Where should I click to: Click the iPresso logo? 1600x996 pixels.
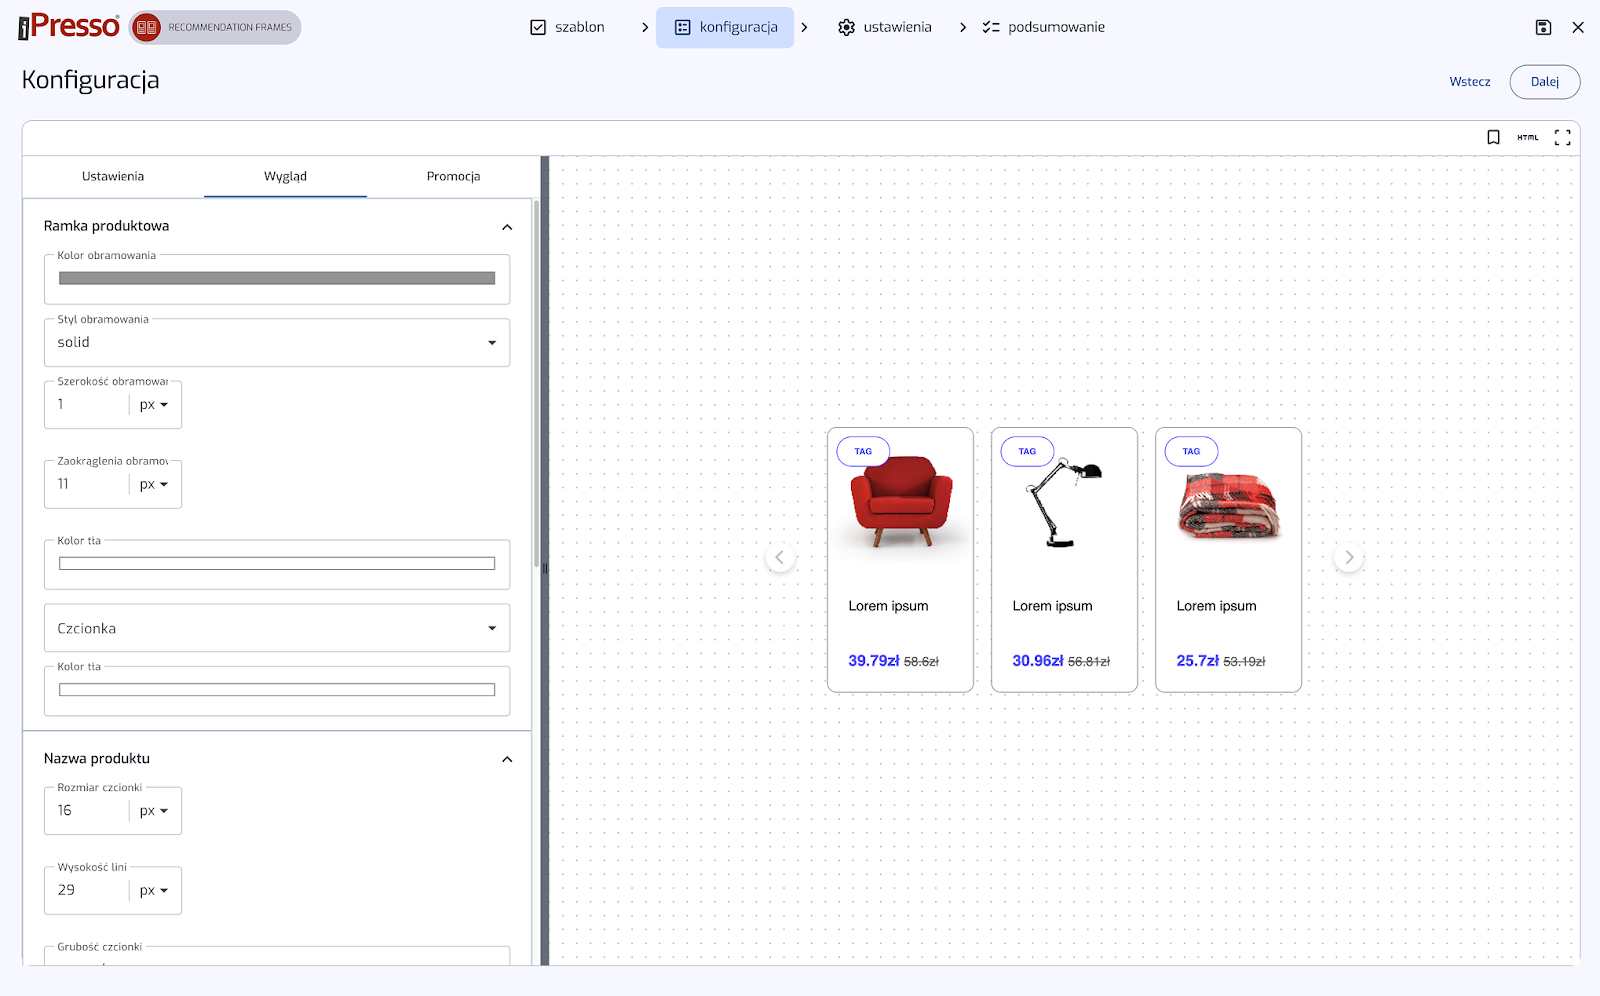click(x=69, y=27)
